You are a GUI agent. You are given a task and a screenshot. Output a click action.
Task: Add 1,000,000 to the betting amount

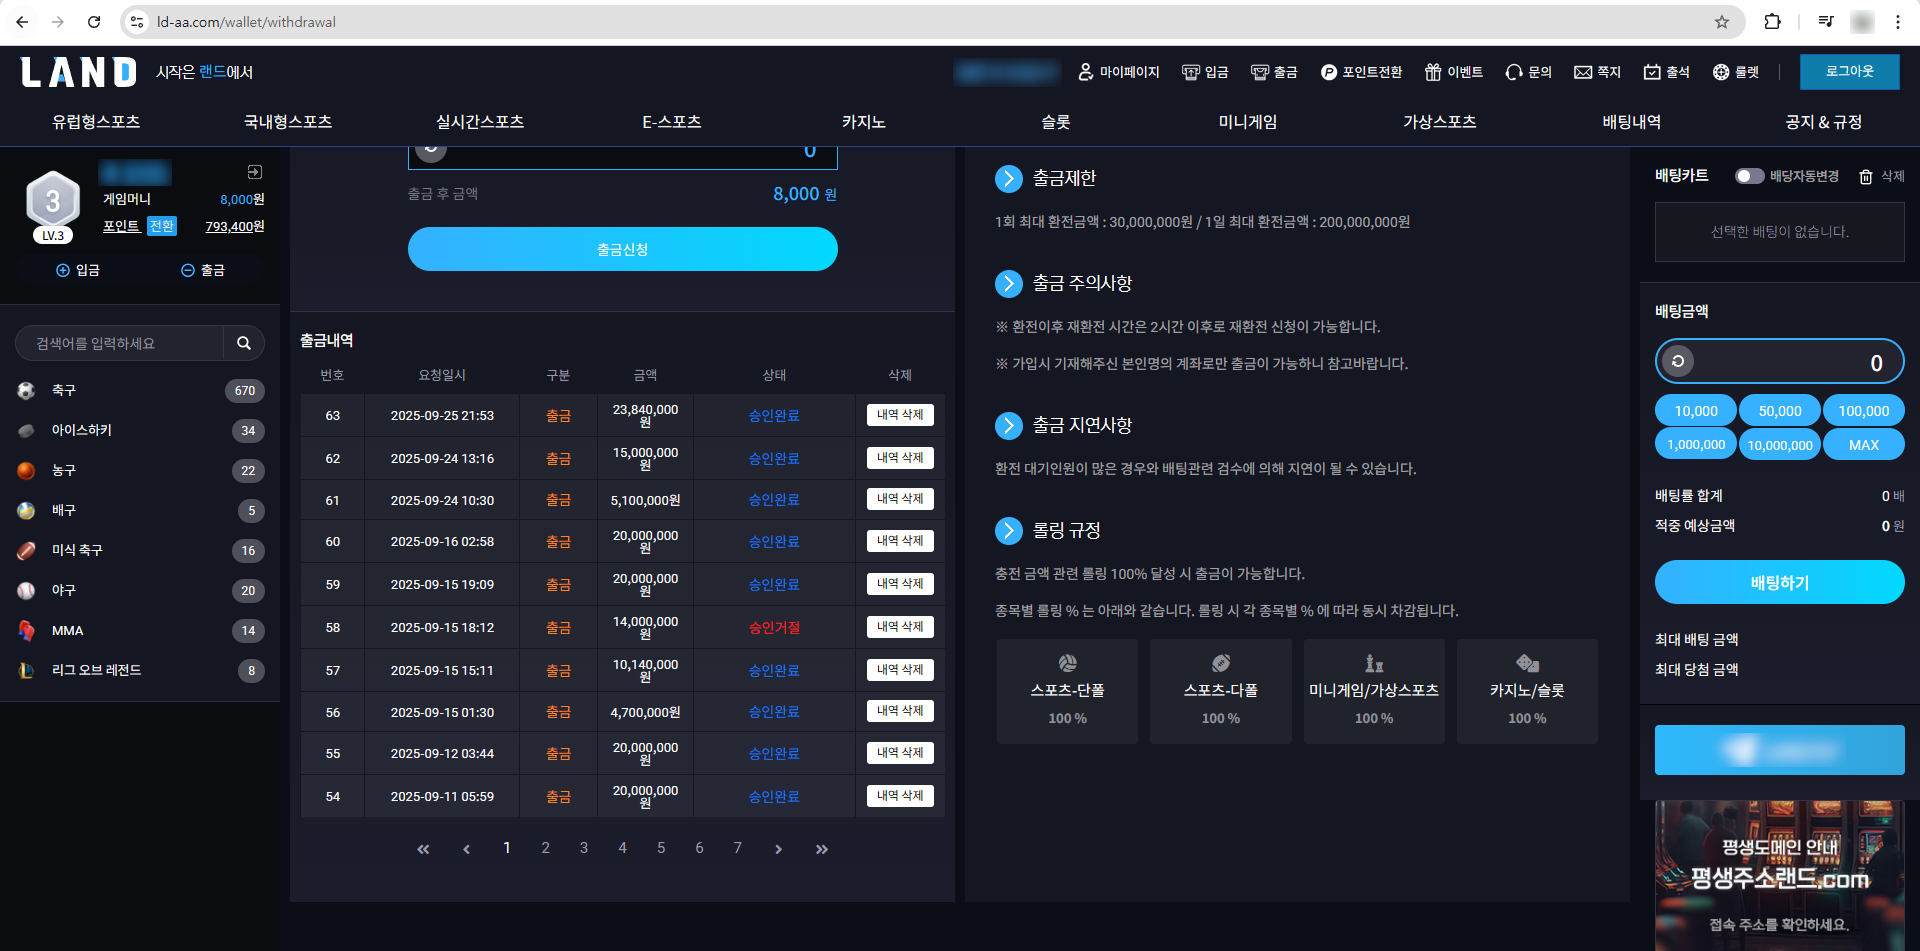click(1696, 445)
